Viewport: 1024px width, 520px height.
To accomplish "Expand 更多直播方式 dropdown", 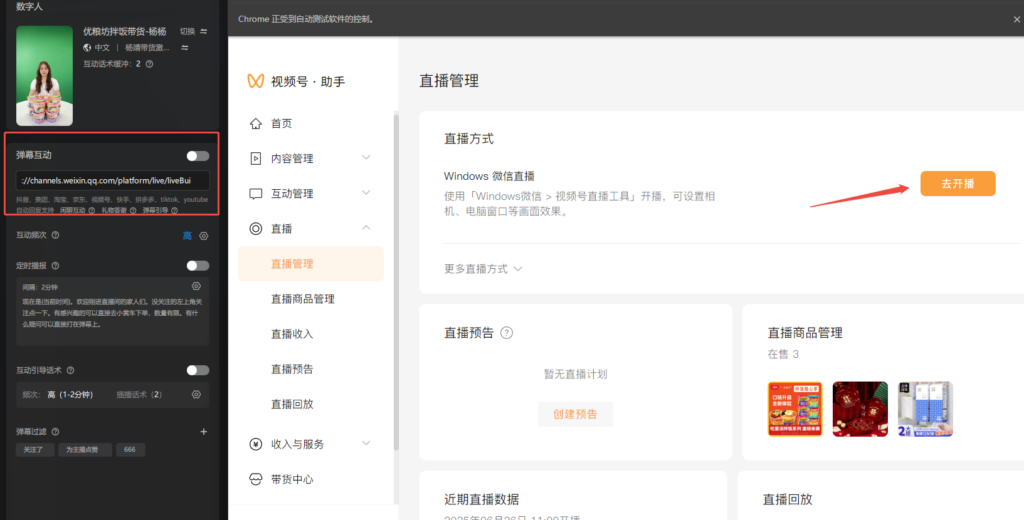I will [x=484, y=269].
